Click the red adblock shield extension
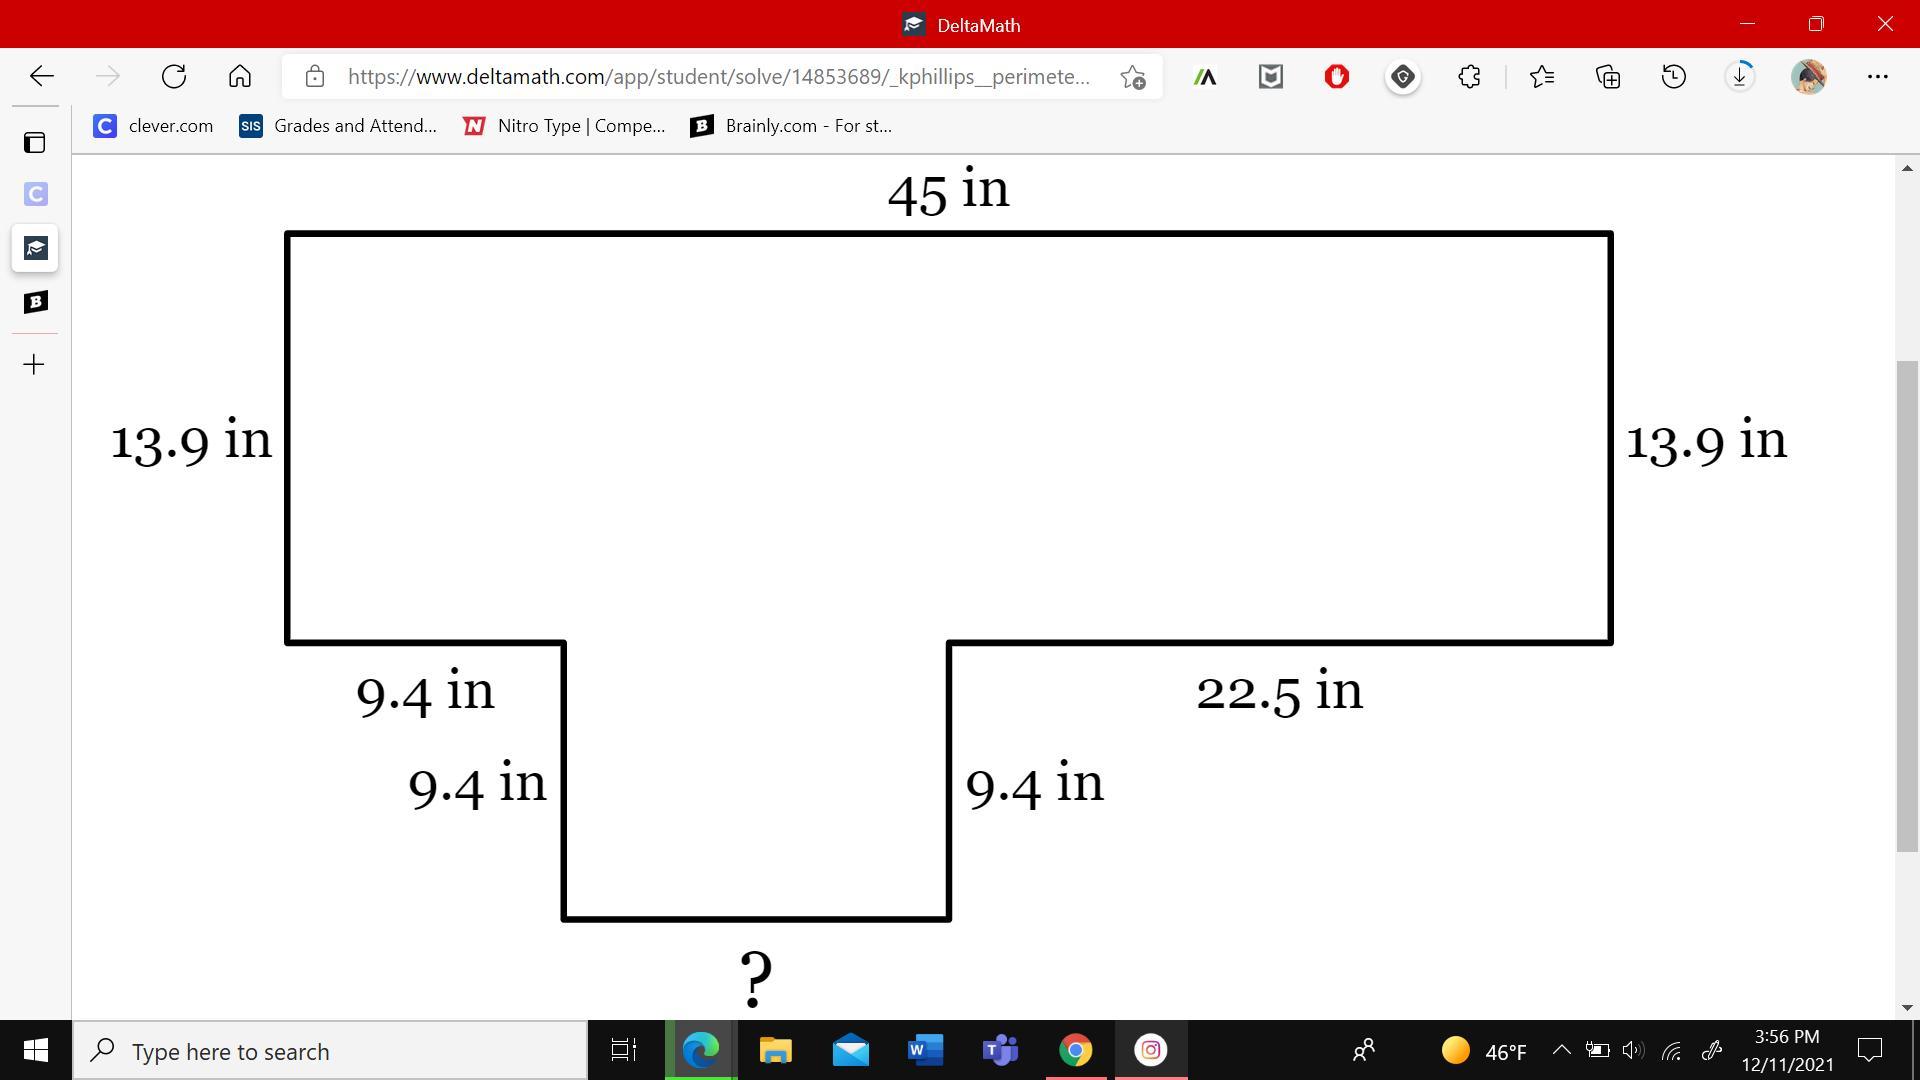Image resolution: width=1920 pixels, height=1080 pixels. click(1337, 77)
